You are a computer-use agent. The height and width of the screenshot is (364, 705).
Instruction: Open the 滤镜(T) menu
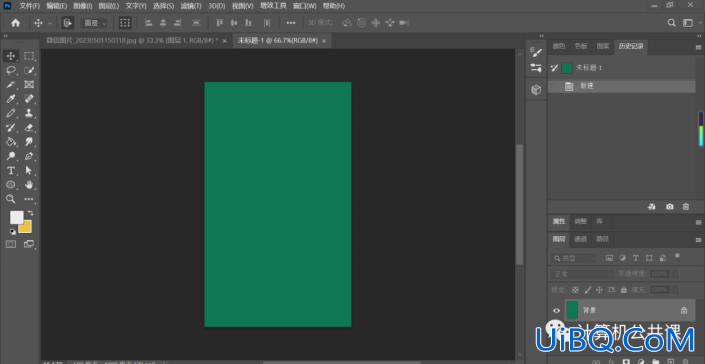click(191, 6)
